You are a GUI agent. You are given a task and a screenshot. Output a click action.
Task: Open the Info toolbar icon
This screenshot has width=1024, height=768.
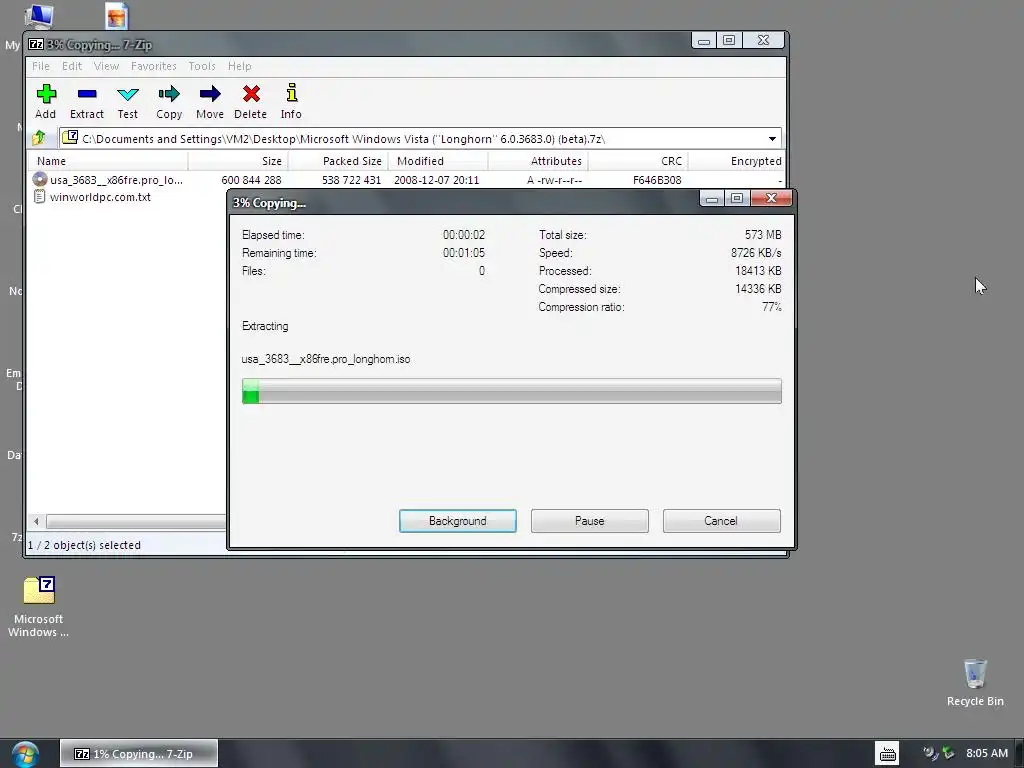click(291, 93)
